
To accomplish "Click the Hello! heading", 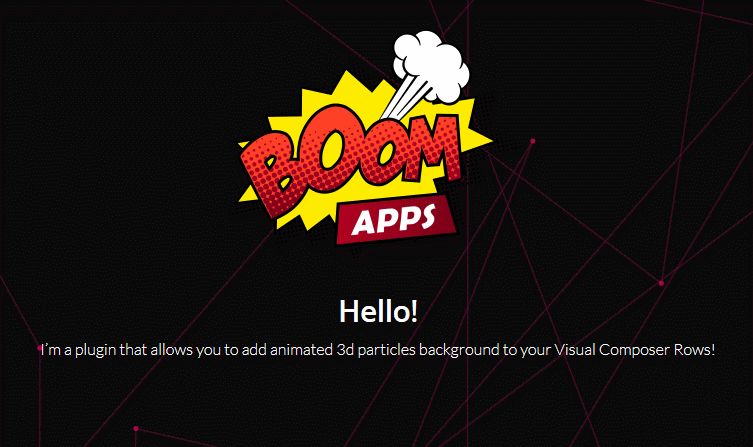I will click(x=378, y=311).
